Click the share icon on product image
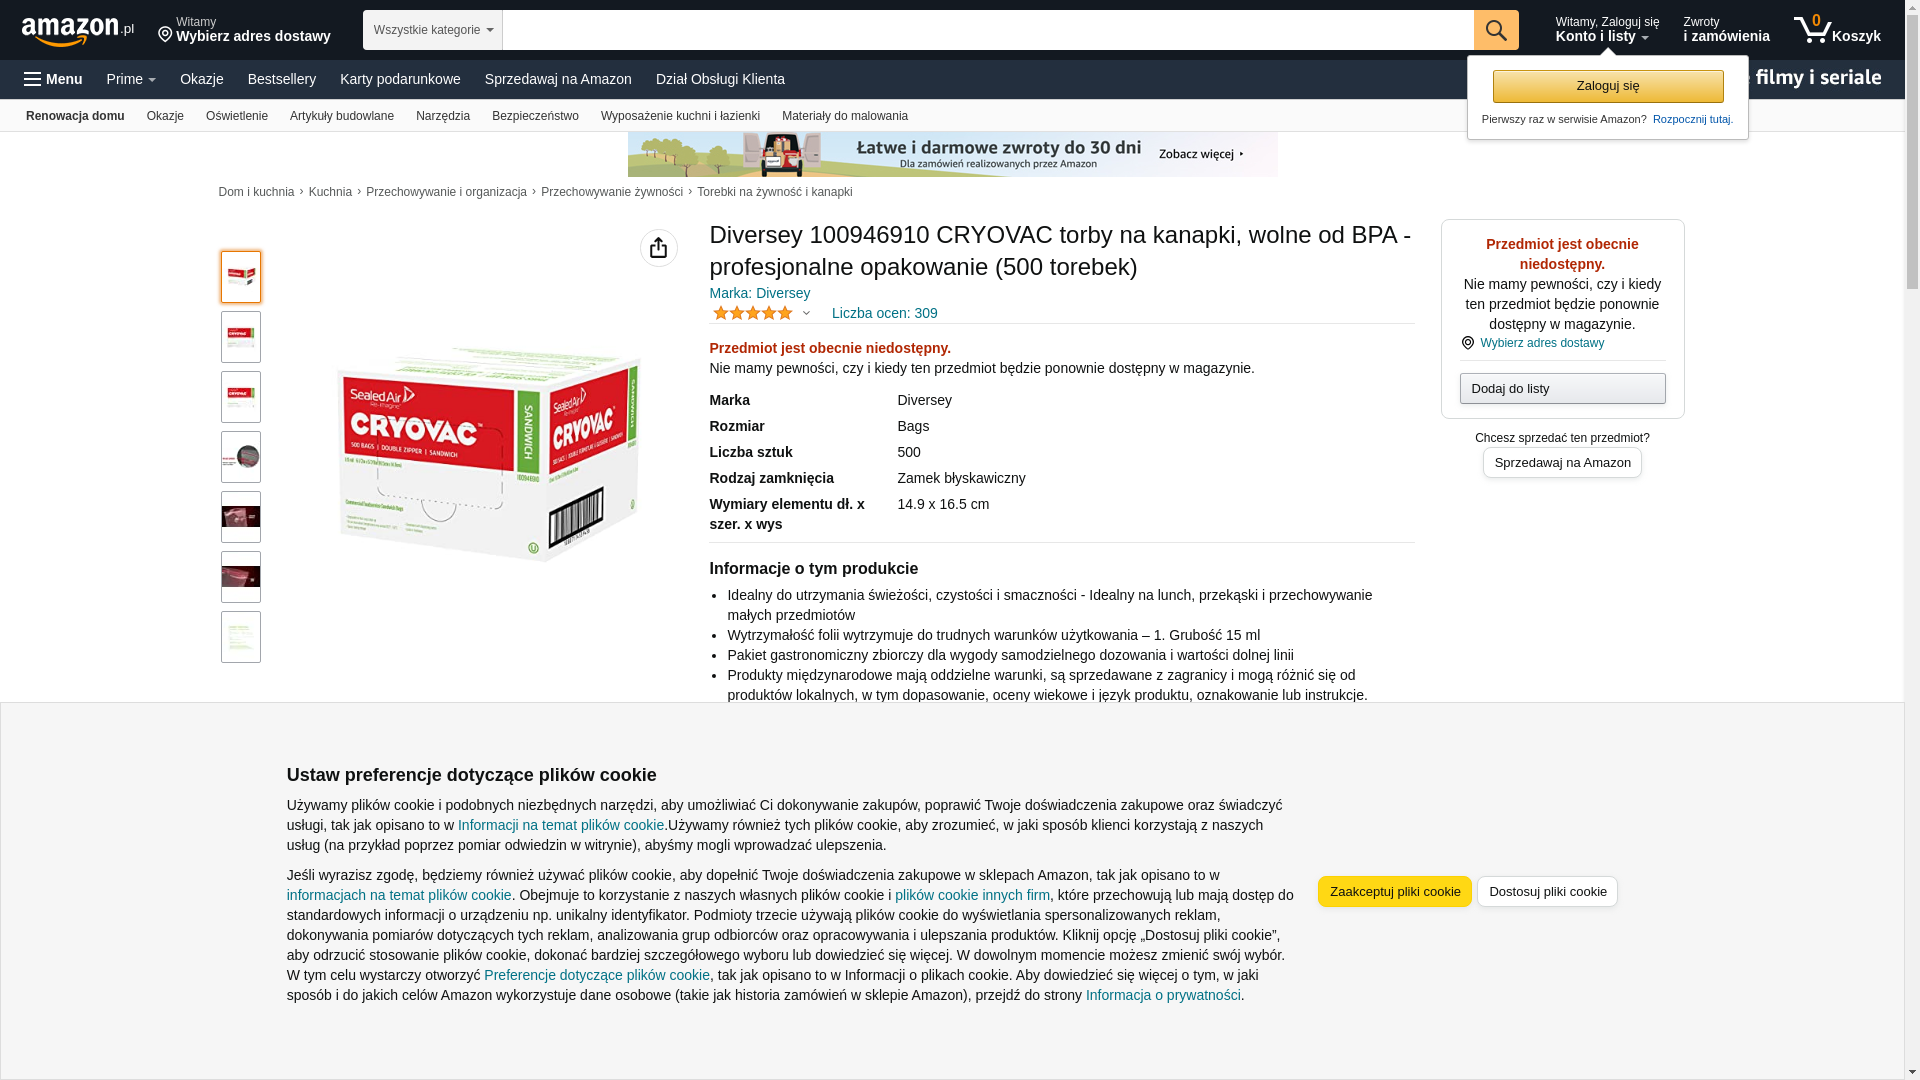 (x=658, y=248)
